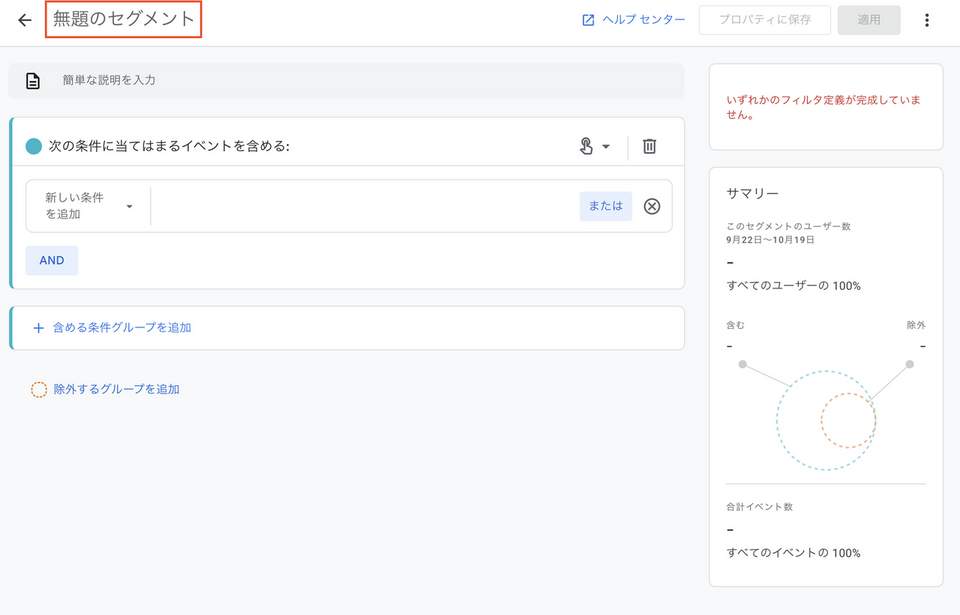Screen dimensions: 960x615
Task: Click the touch-hand event scope icon
Action: 586,147
